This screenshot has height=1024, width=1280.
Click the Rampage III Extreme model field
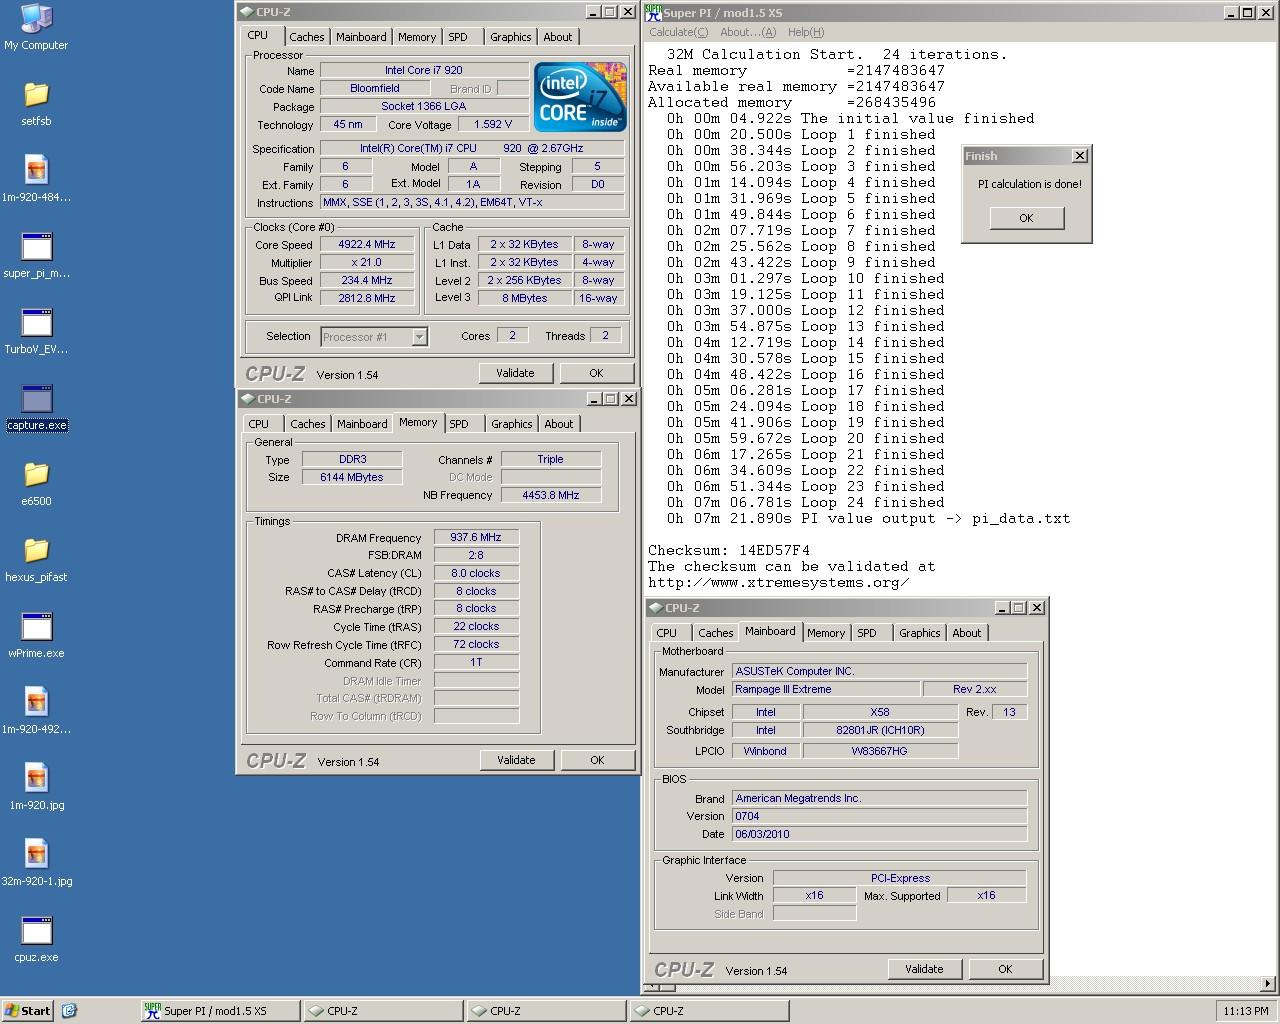(826, 689)
